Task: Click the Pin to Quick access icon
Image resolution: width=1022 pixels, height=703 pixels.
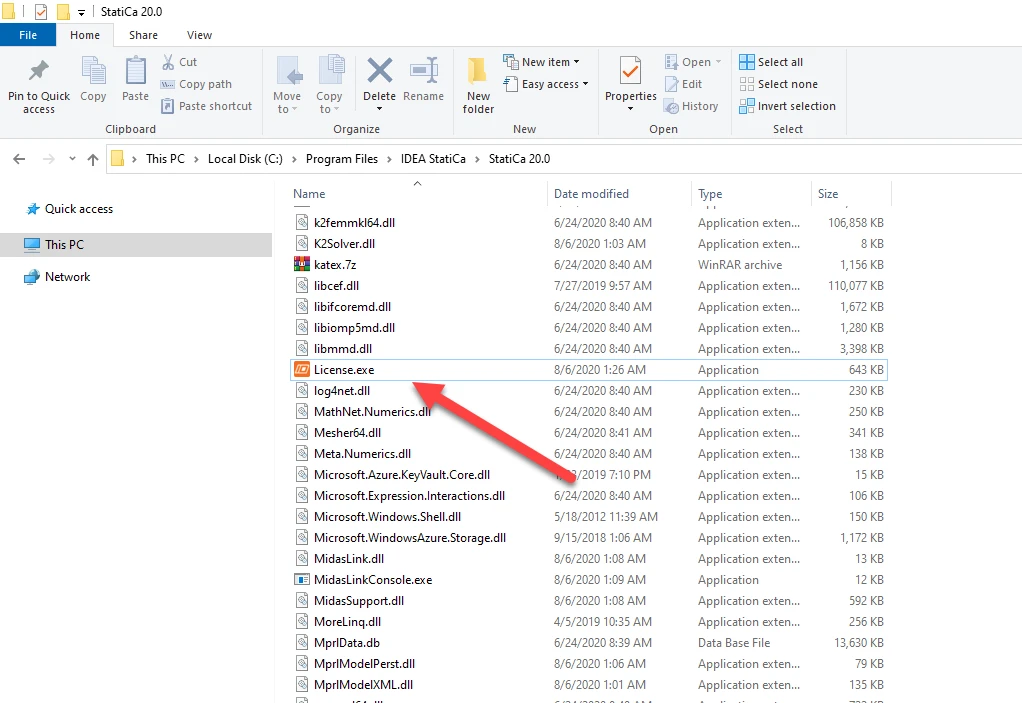Action: 38,70
